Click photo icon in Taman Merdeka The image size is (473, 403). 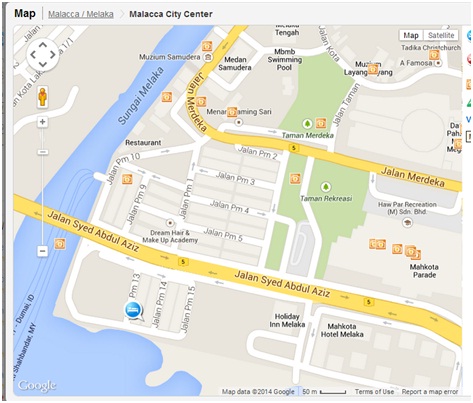(x=321, y=123)
